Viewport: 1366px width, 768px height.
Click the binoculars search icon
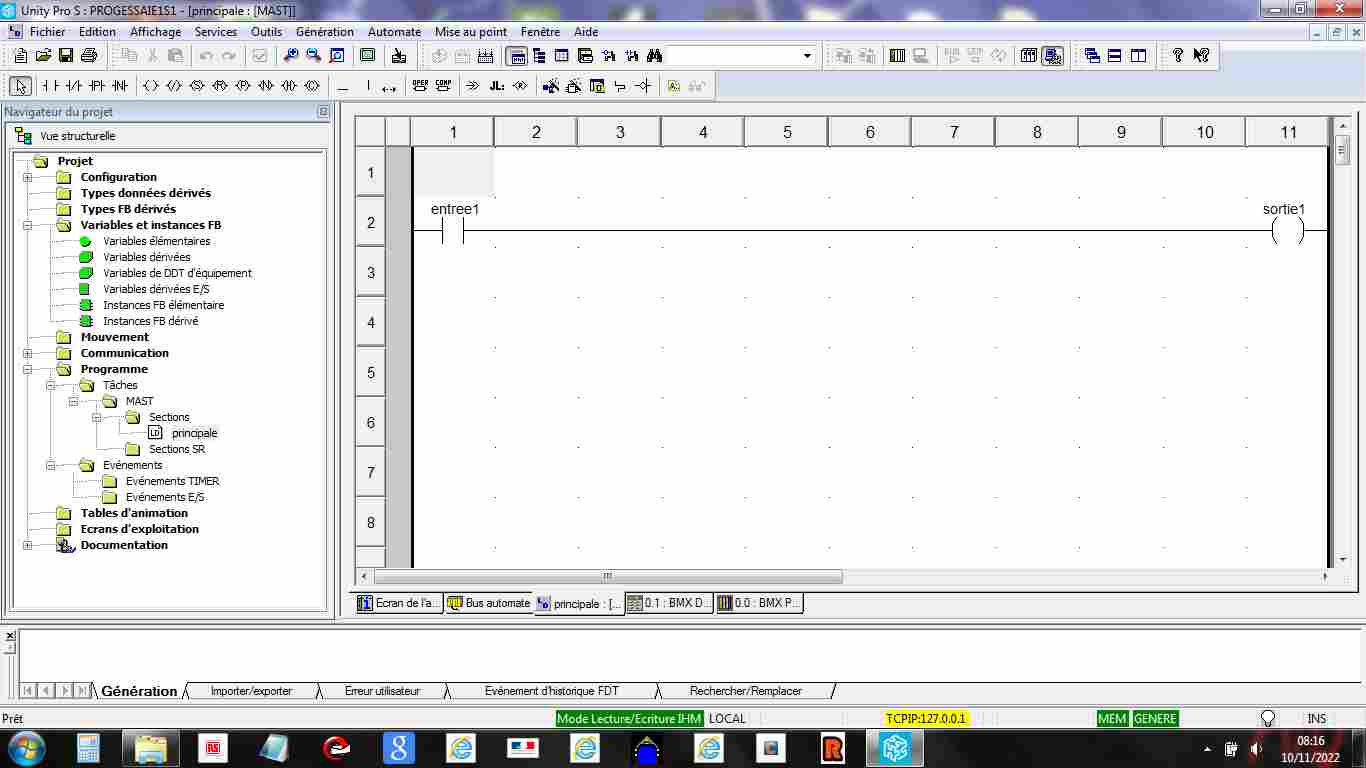click(654, 56)
